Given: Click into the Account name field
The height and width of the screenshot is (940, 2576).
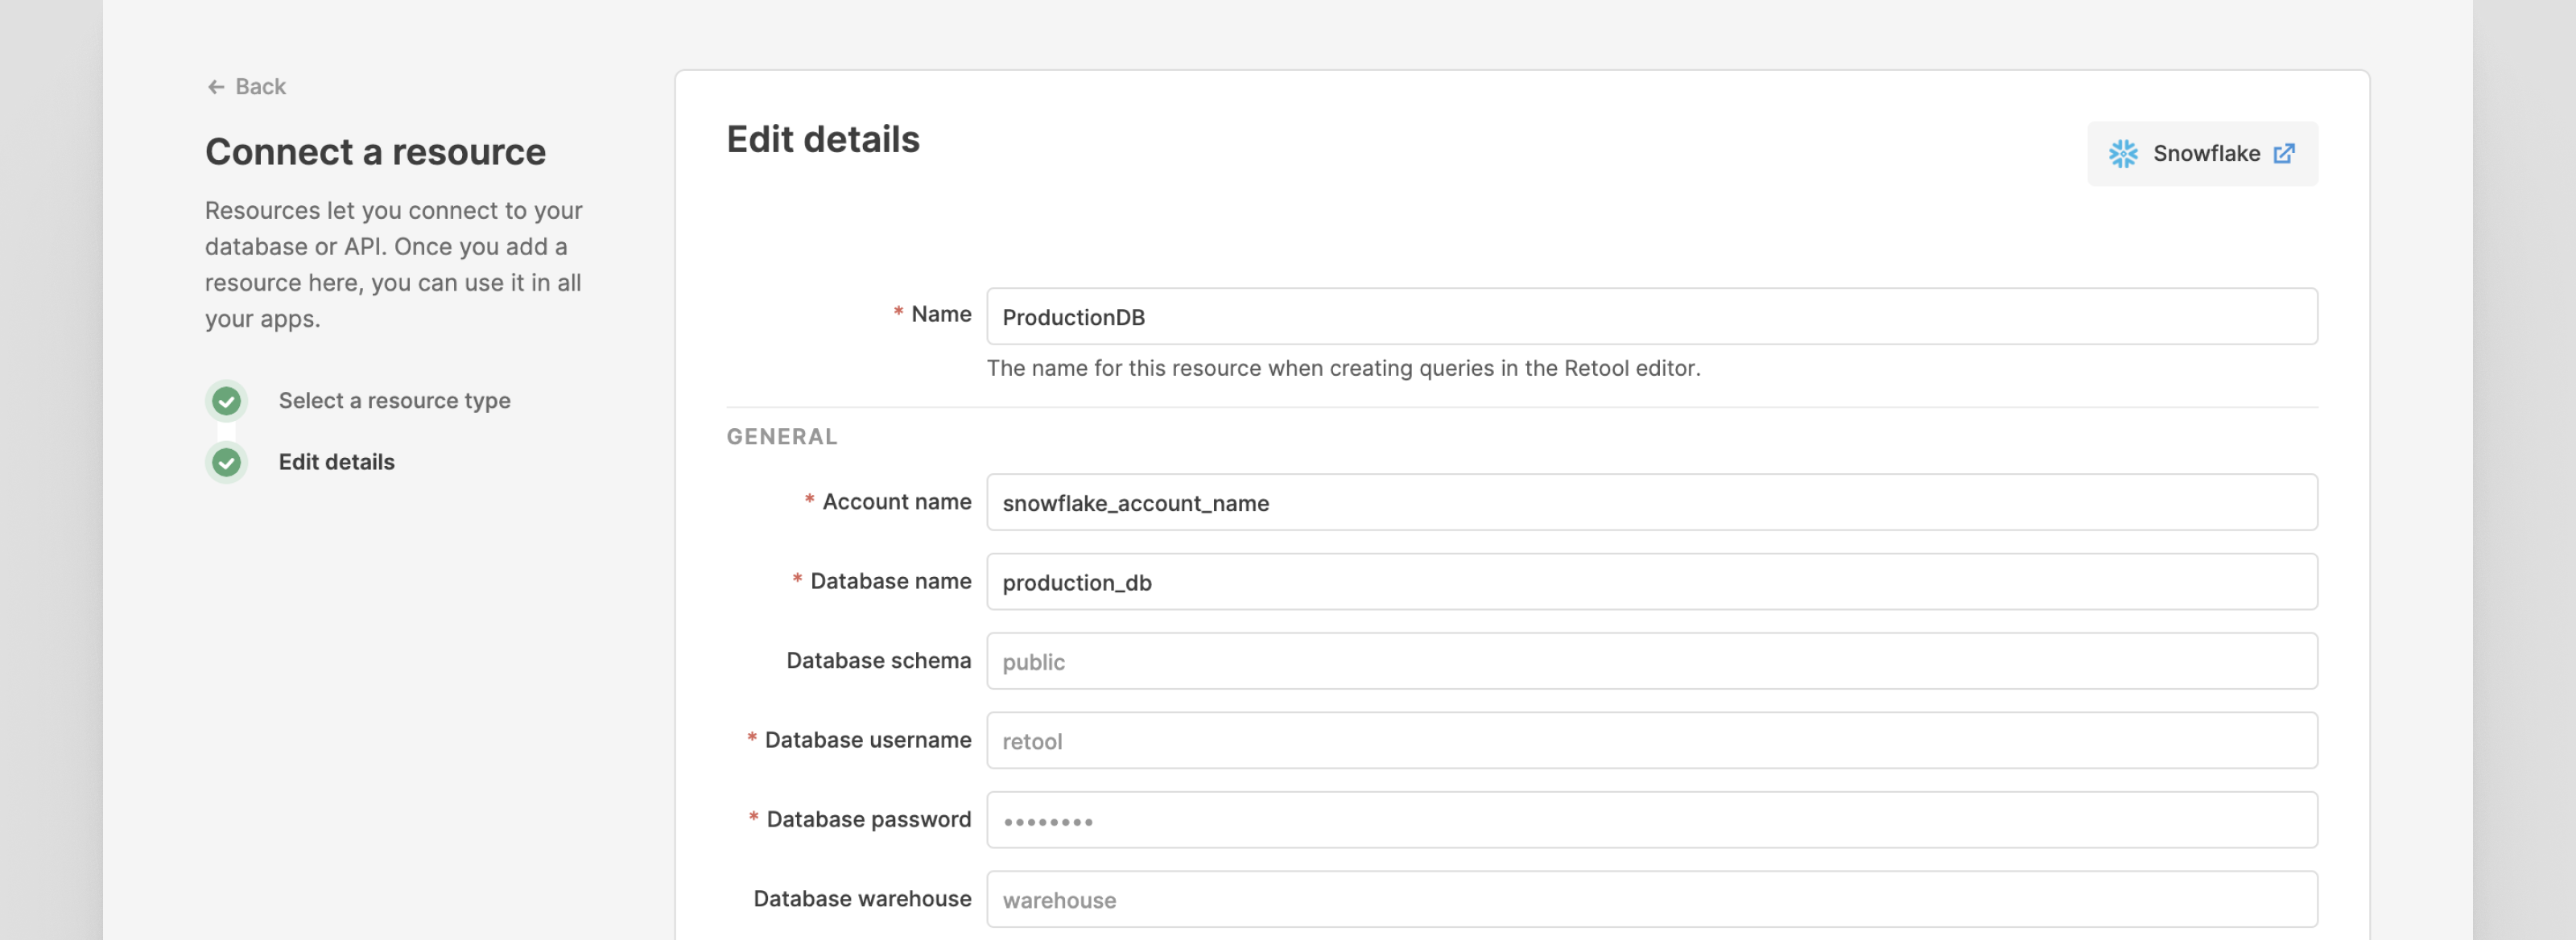Looking at the screenshot, I should [1650, 502].
